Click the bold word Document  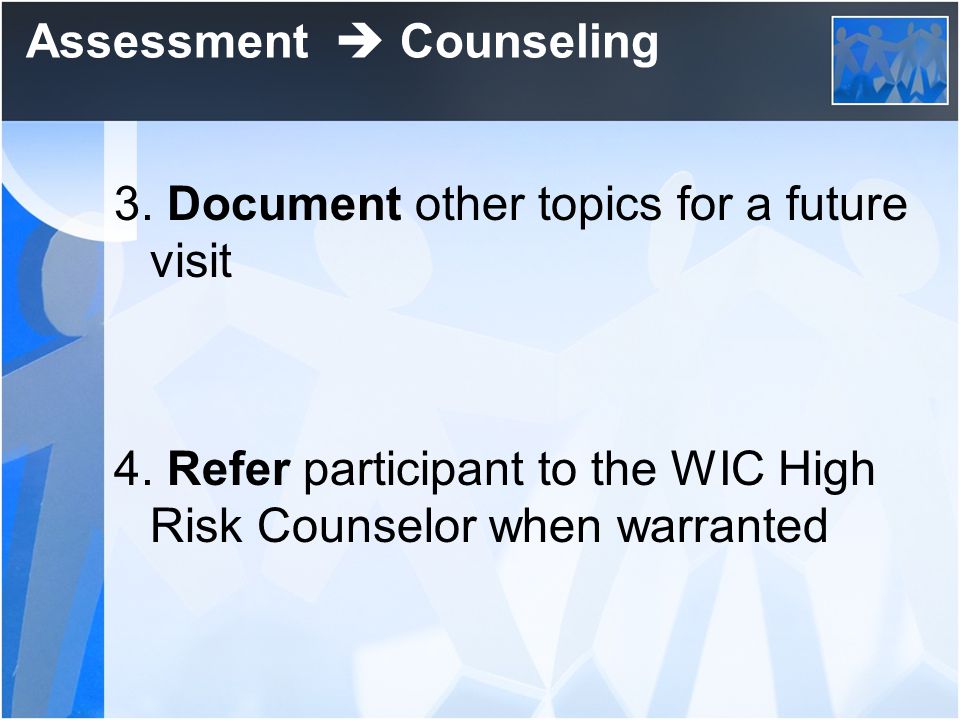click(285, 204)
